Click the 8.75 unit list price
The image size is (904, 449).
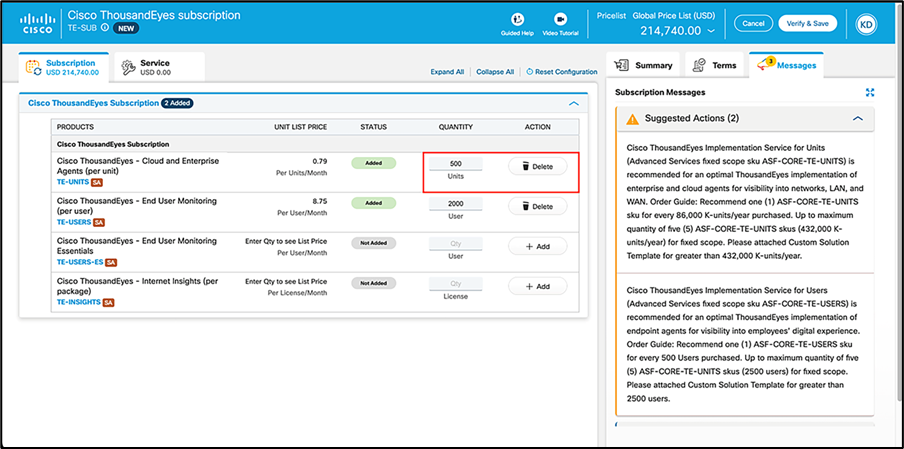click(321, 201)
